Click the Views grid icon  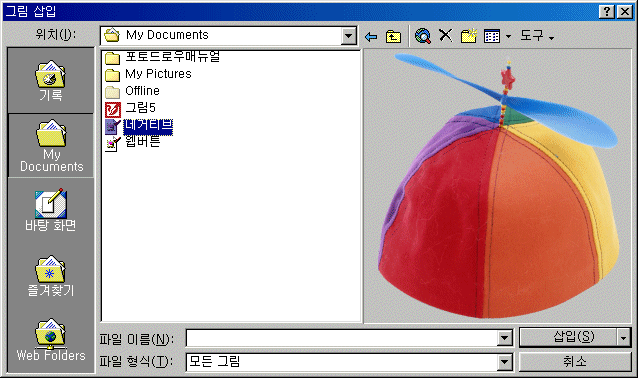(492, 36)
